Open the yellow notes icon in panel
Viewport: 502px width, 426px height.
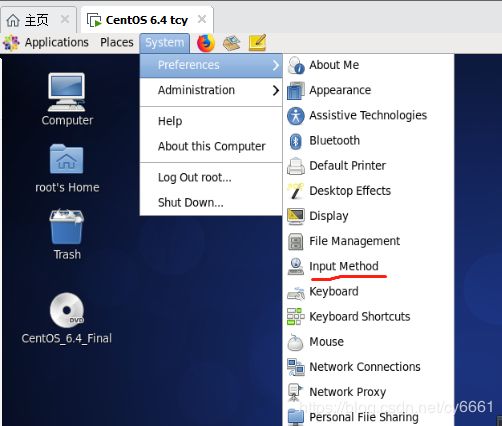(x=257, y=43)
